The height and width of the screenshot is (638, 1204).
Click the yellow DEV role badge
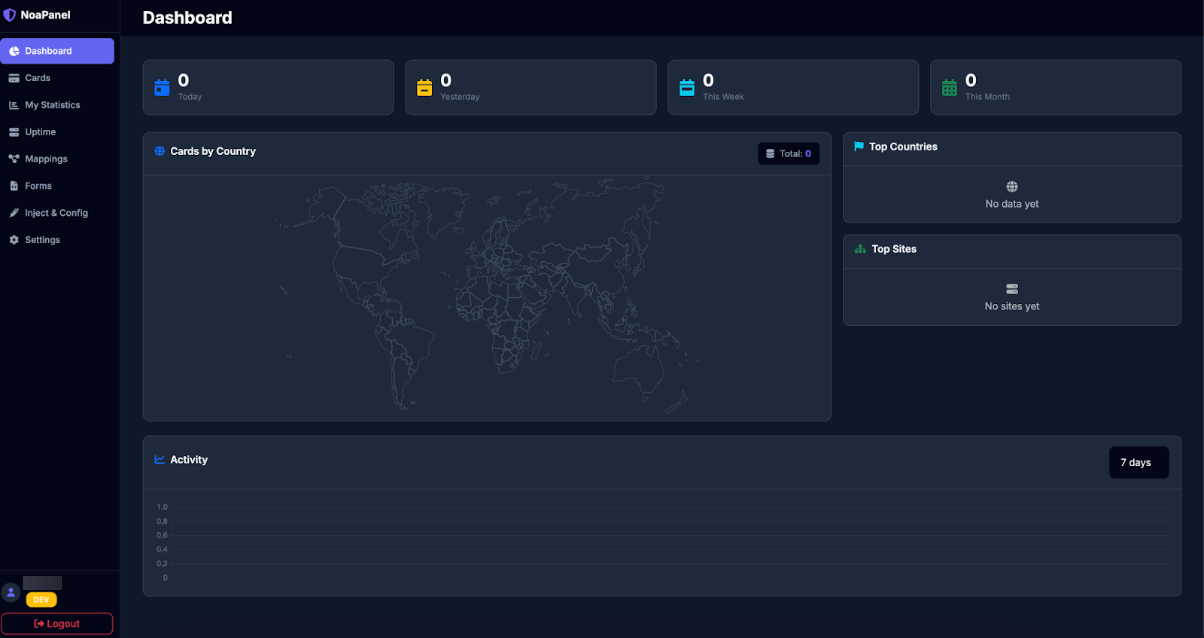point(41,600)
